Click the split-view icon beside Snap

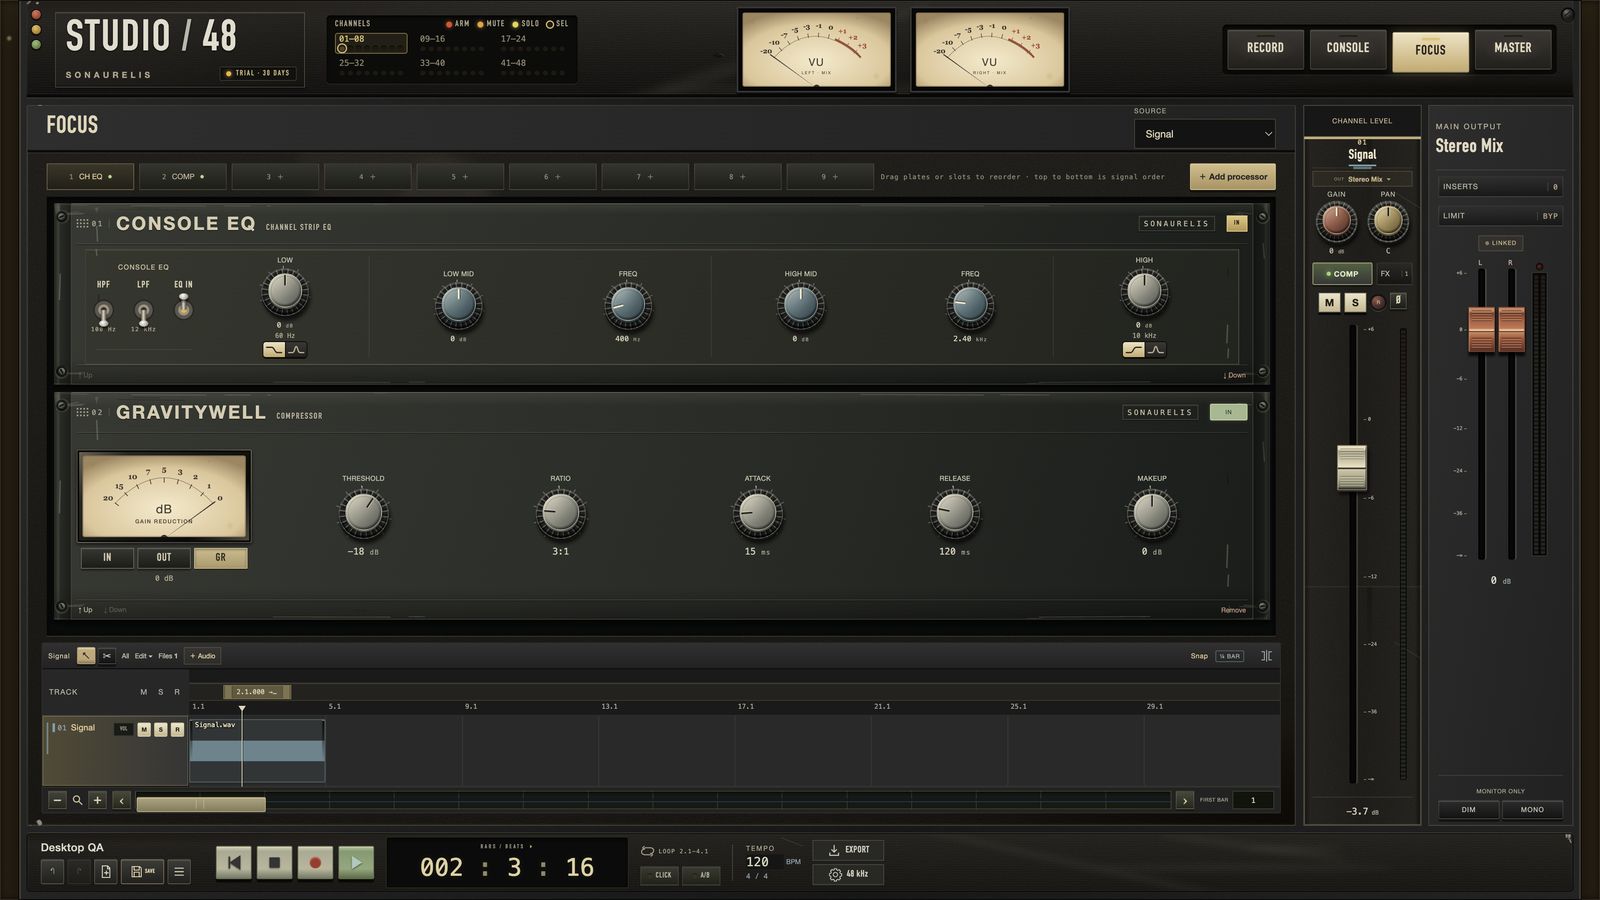click(x=1266, y=656)
